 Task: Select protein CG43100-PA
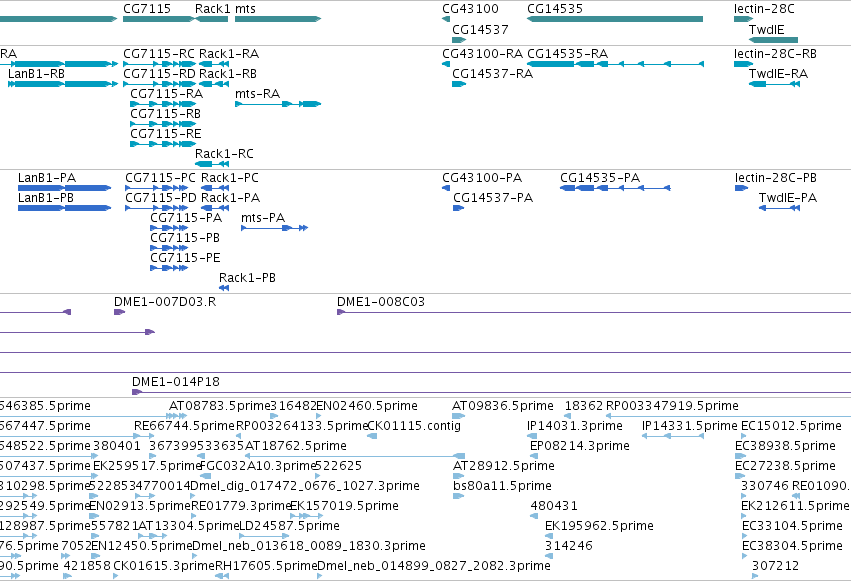tap(482, 178)
